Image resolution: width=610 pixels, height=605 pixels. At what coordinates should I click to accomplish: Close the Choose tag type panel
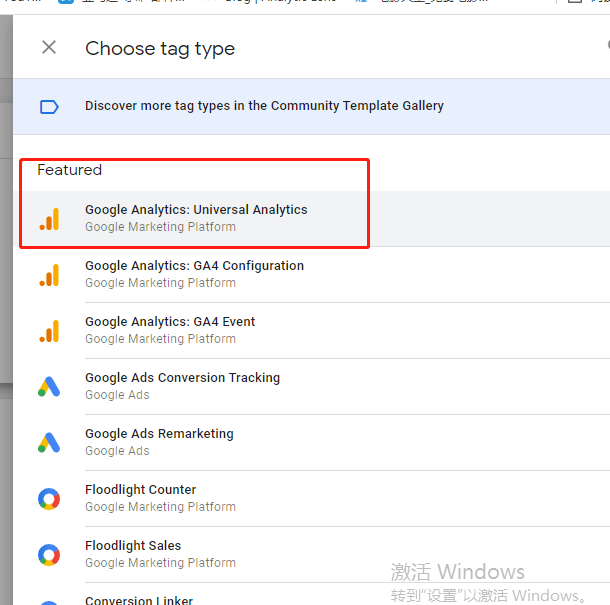(x=49, y=47)
